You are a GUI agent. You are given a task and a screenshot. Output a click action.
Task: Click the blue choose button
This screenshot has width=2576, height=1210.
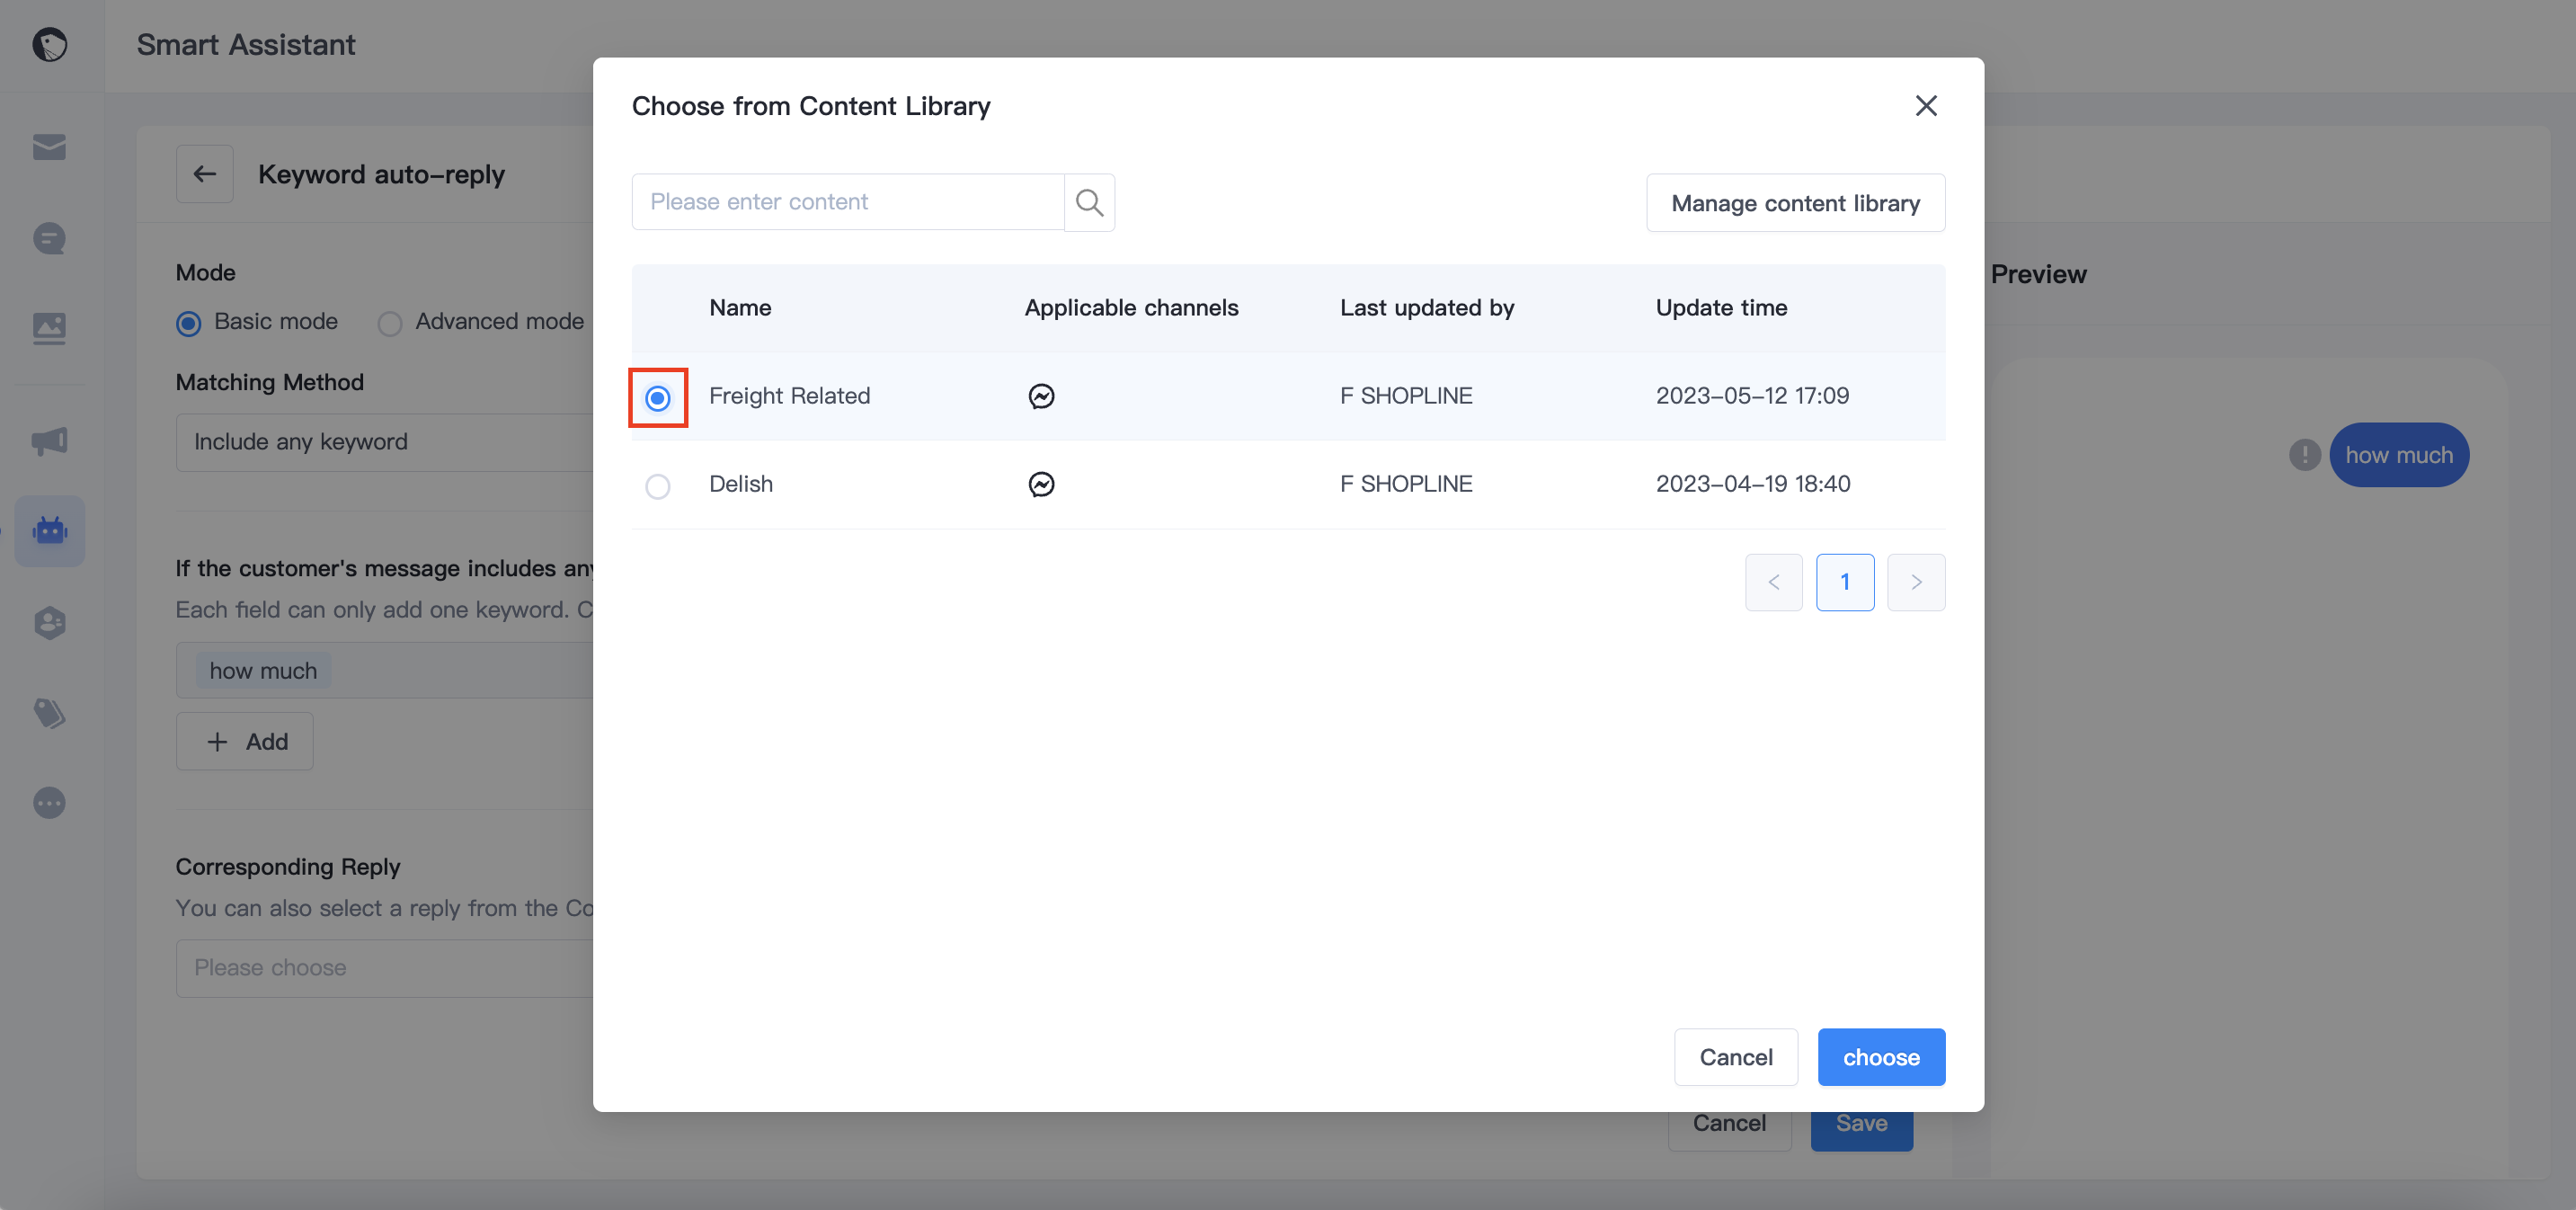(1880, 1057)
